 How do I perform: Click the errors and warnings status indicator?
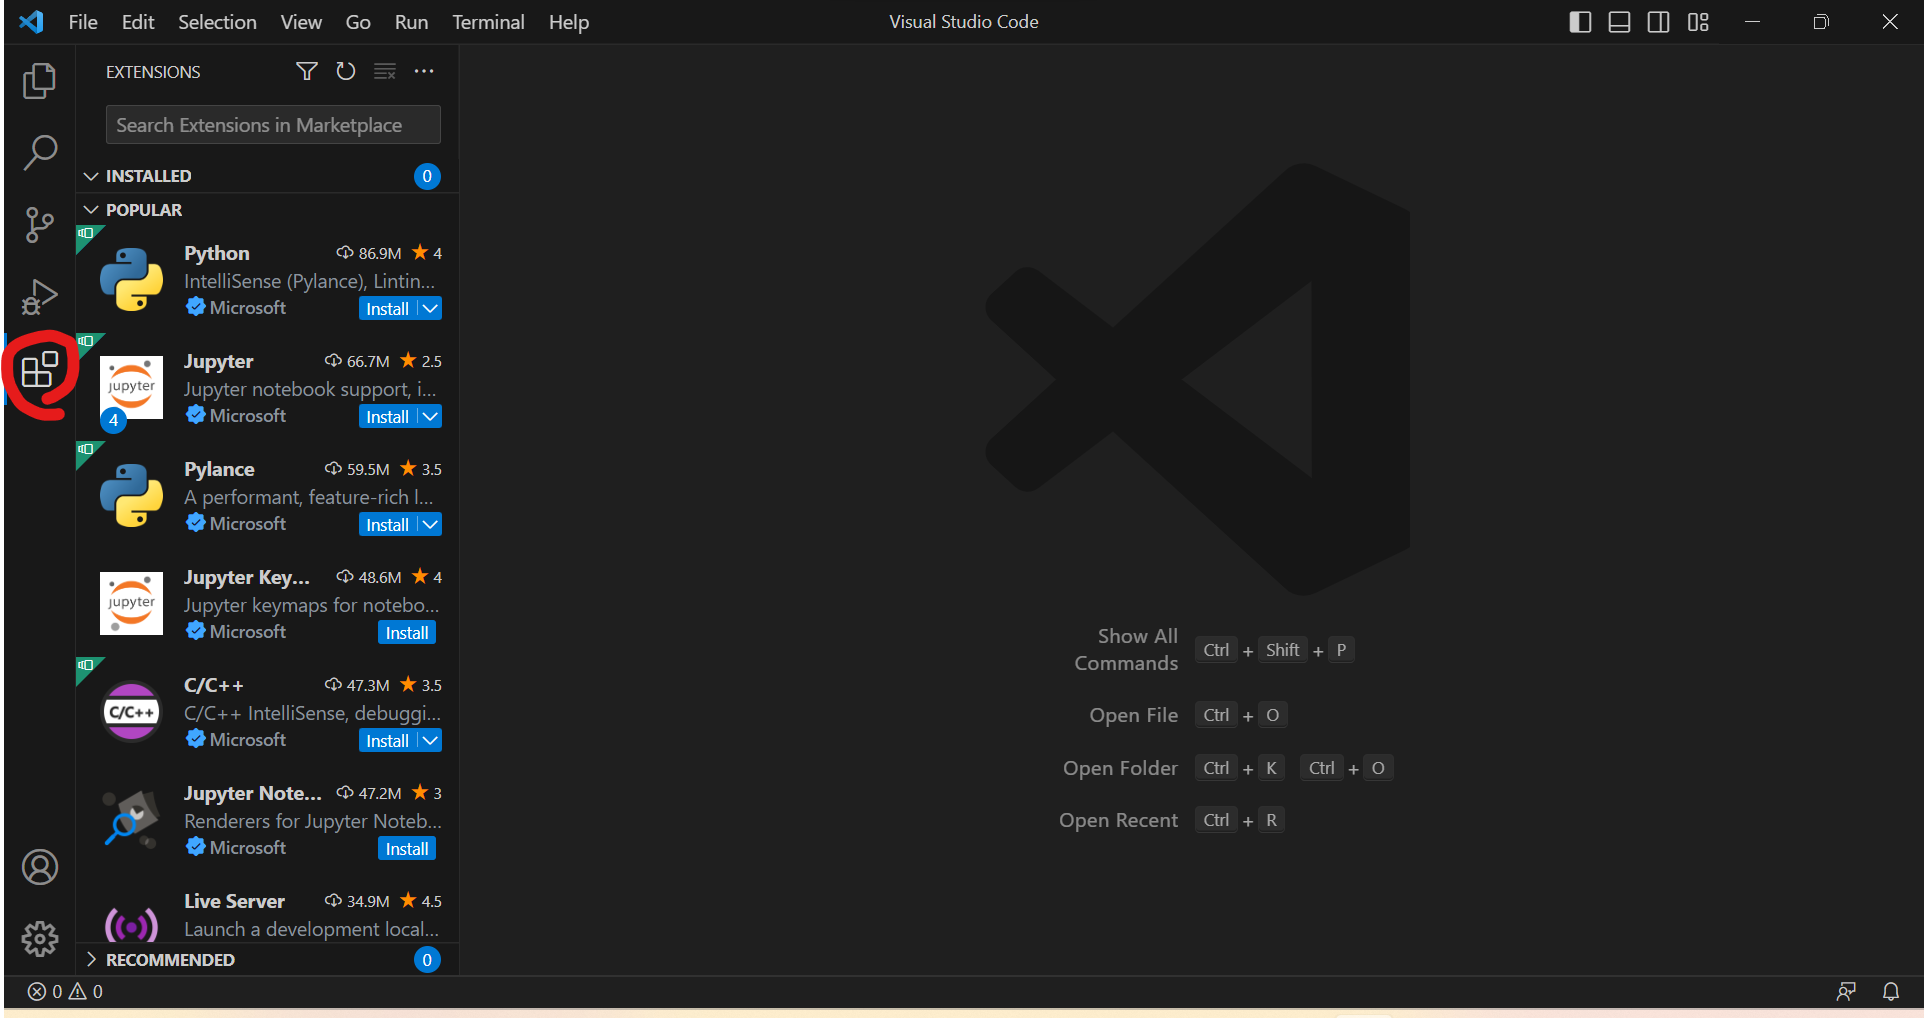point(65,991)
